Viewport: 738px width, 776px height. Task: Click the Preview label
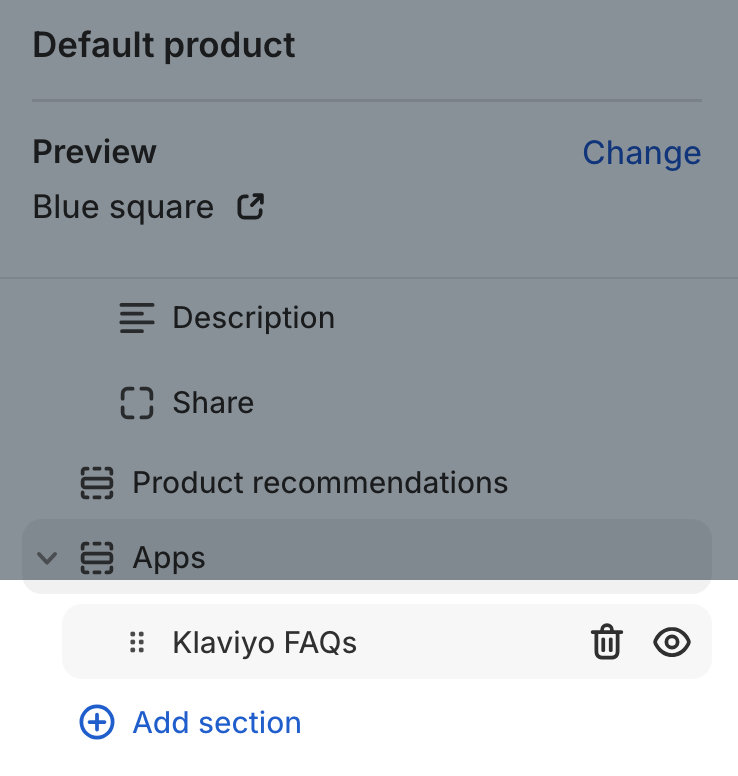(95, 152)
